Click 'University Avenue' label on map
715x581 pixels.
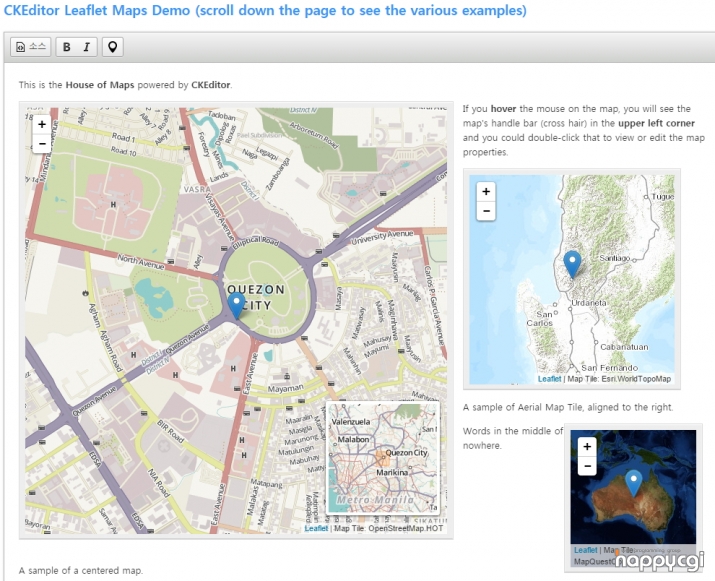tap(382, 237)
